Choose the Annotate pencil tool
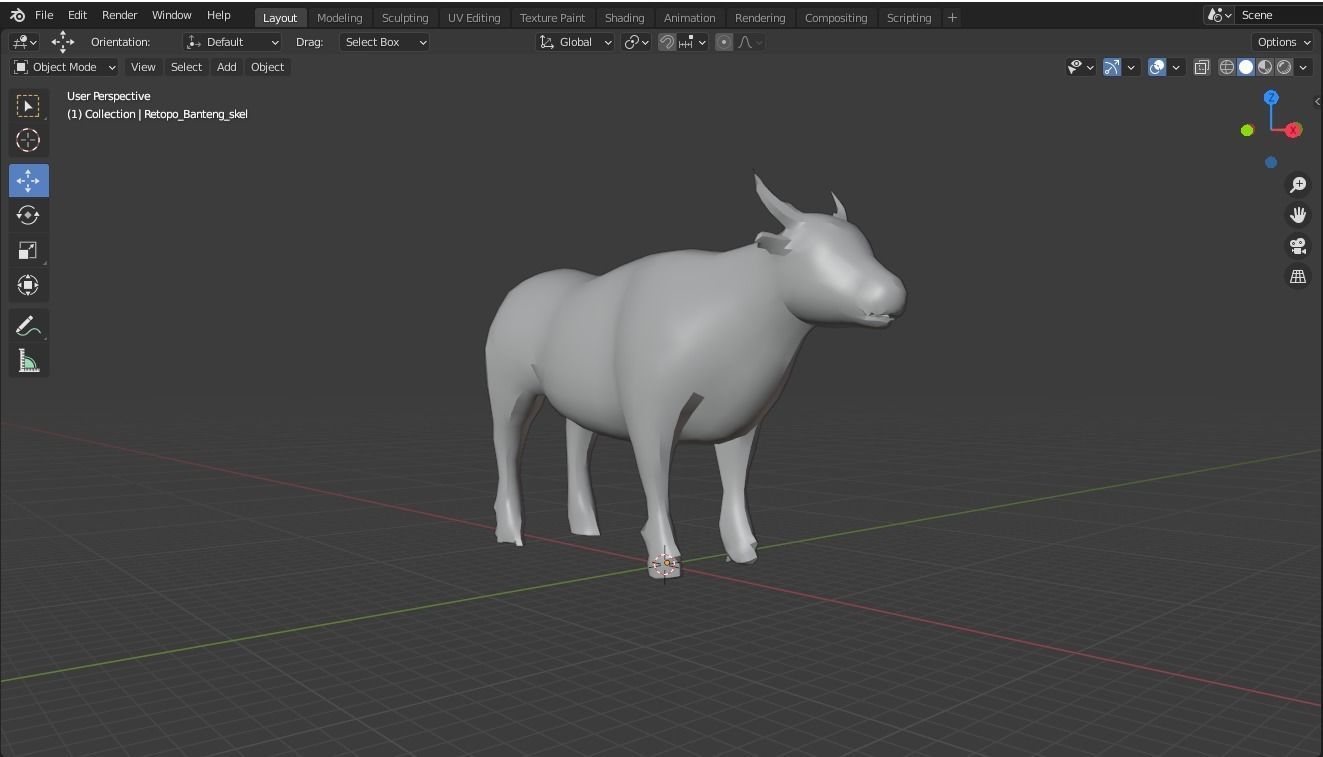Viewport: 1323px width, 757px height. (x=28, y=326)
